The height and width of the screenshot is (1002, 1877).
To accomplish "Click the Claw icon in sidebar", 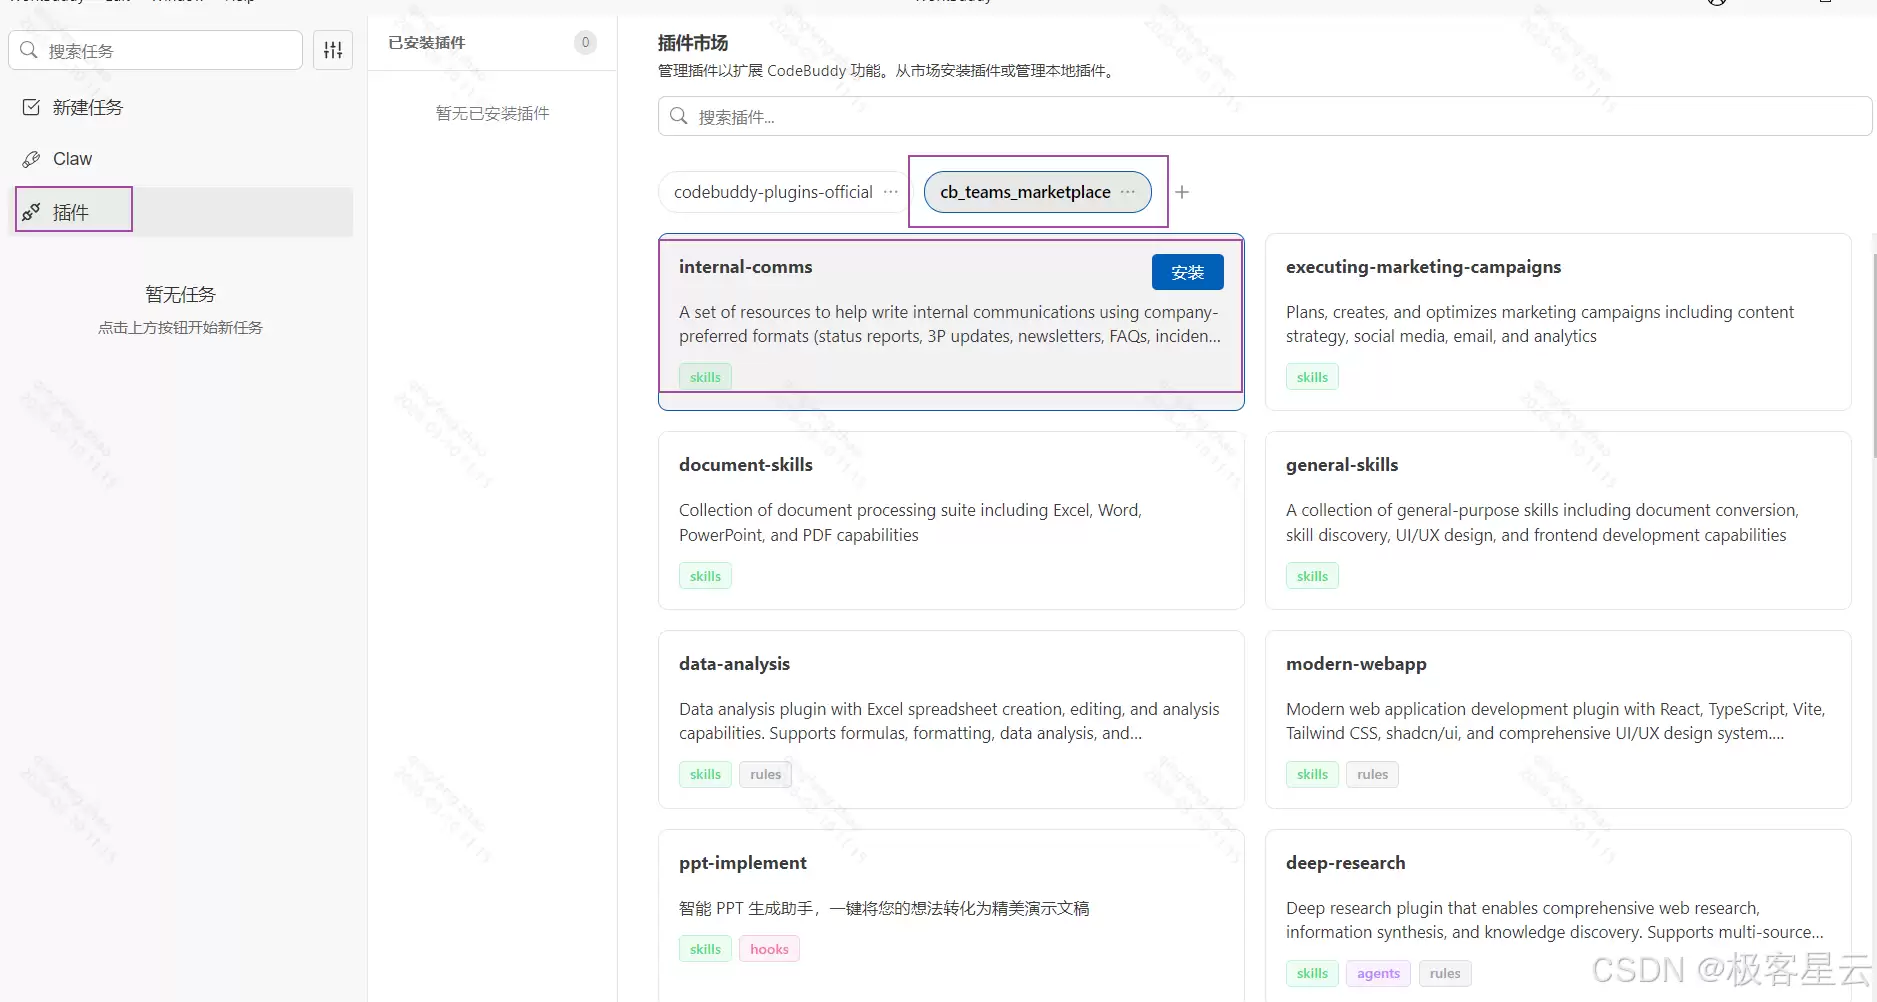I will tap(32, 159).
